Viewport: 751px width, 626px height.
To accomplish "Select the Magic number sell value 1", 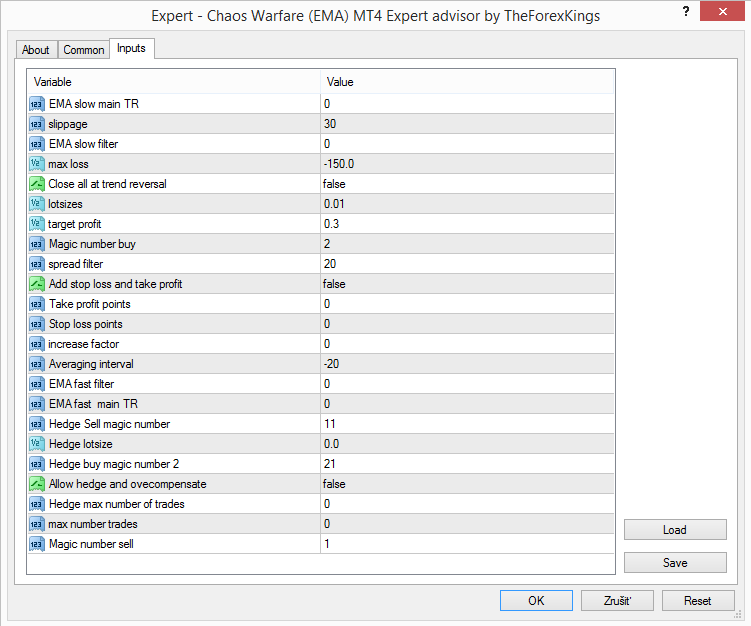I will [x=327, y=544].
